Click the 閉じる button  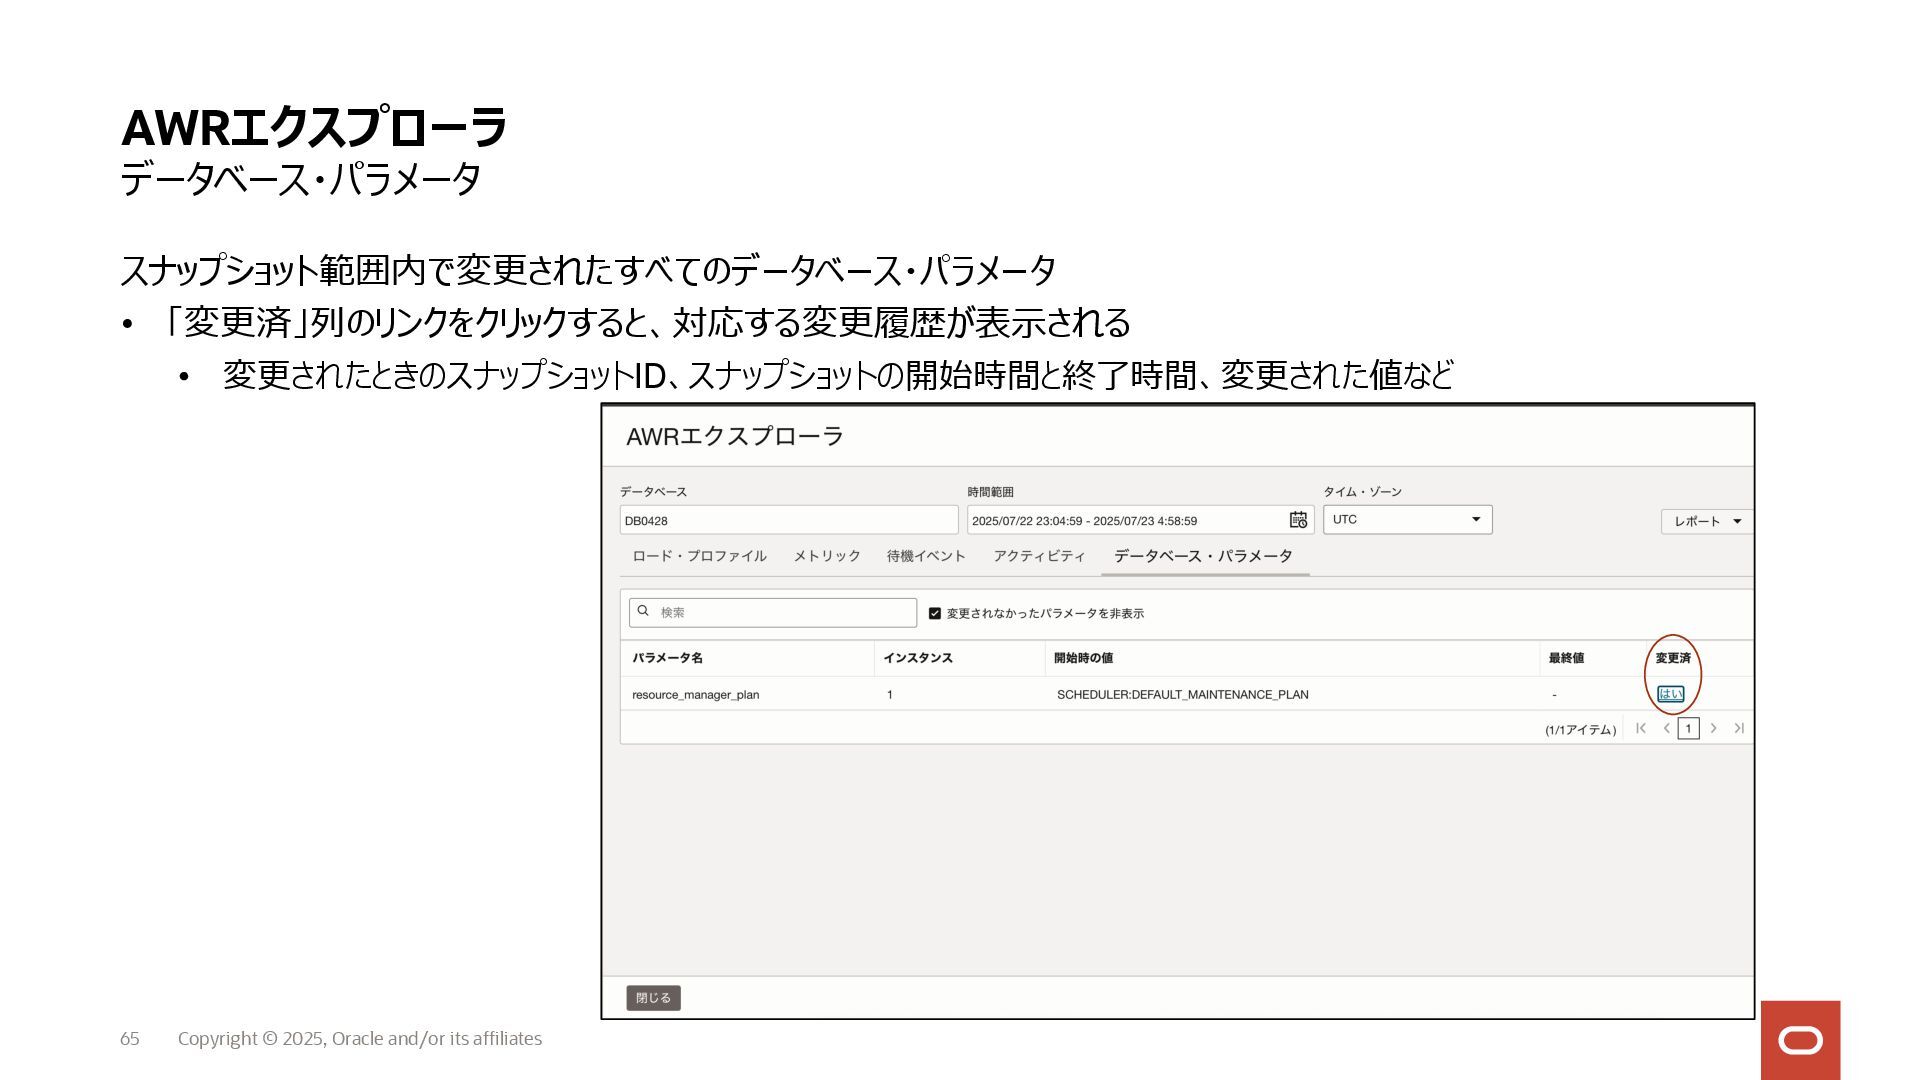[653, 998]
